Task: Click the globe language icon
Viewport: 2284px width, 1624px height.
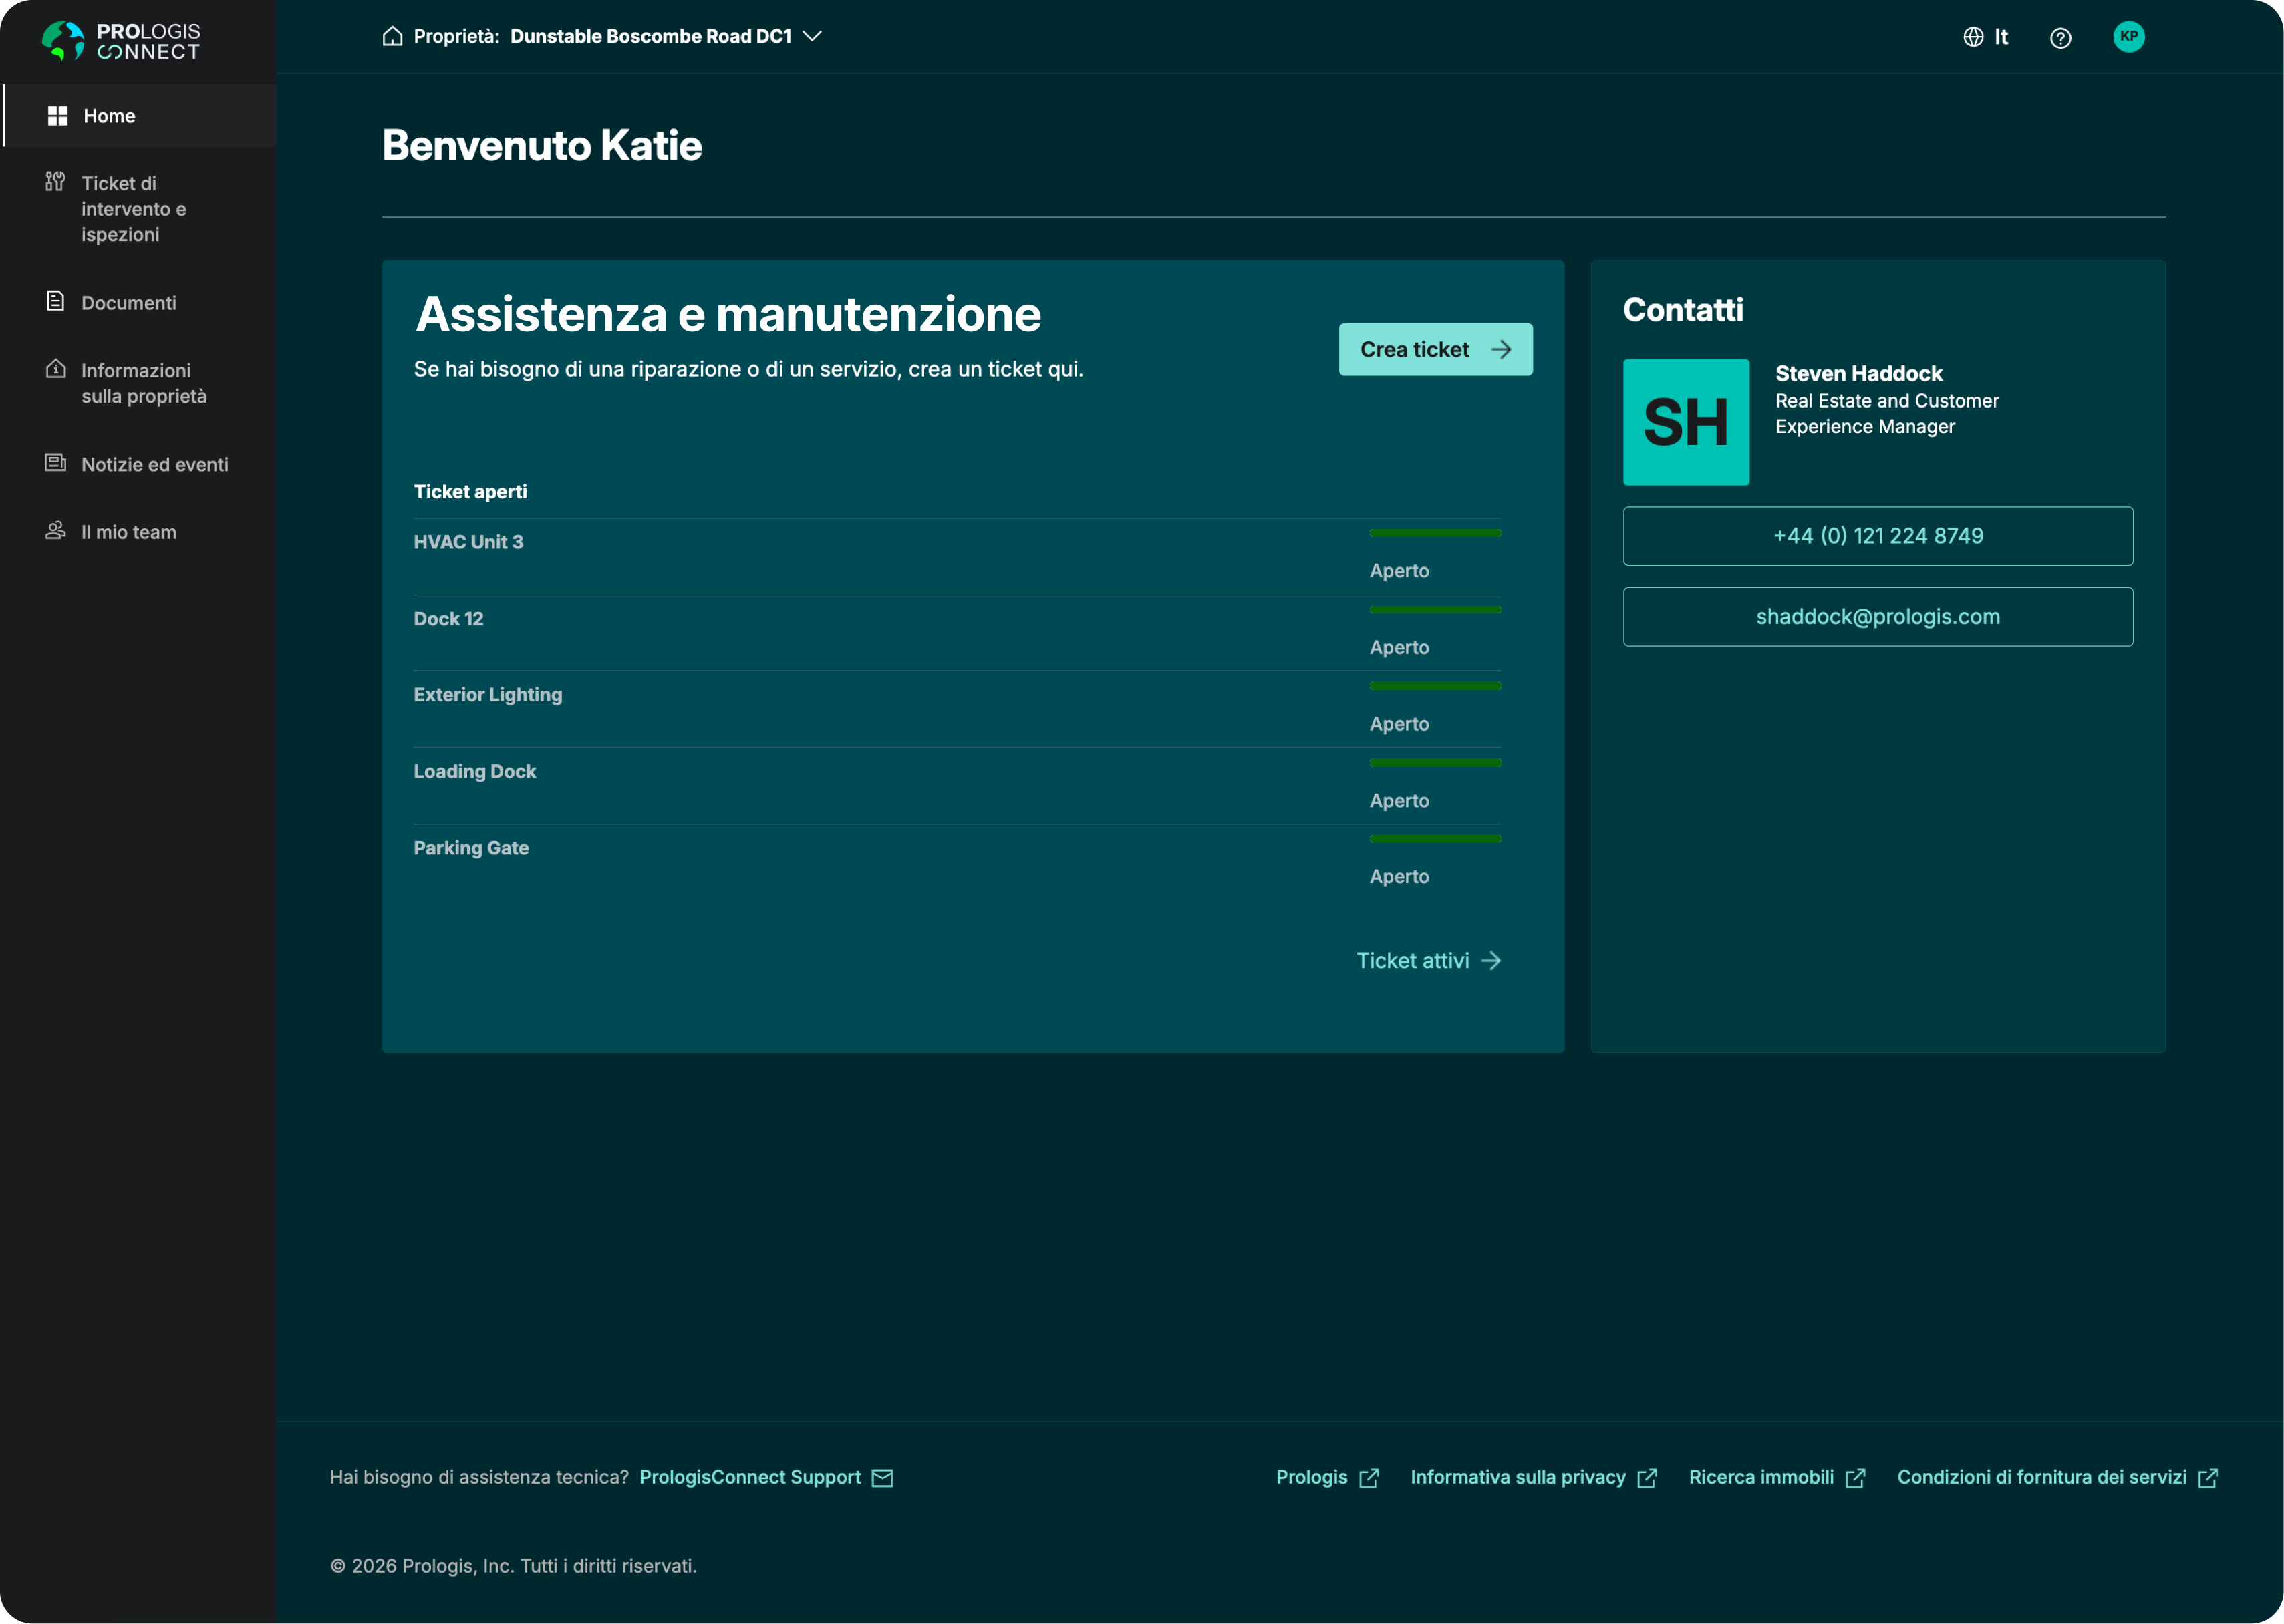Action: (1973, 37)
